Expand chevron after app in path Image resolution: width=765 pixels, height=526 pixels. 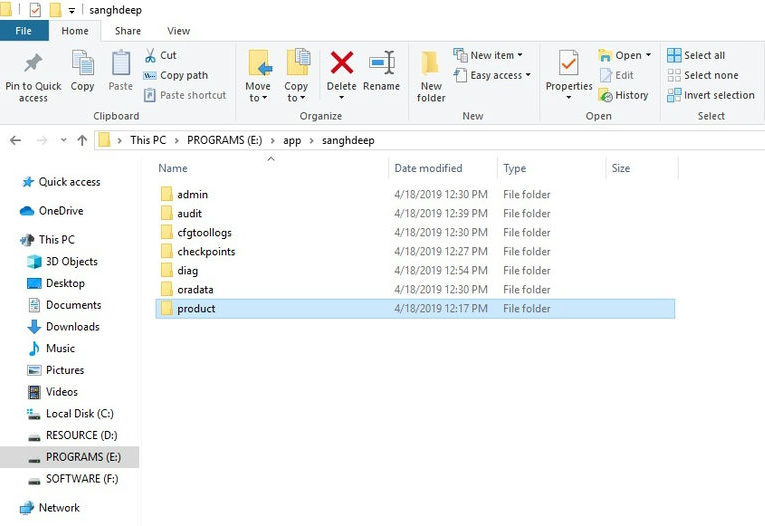pos(311,141)
